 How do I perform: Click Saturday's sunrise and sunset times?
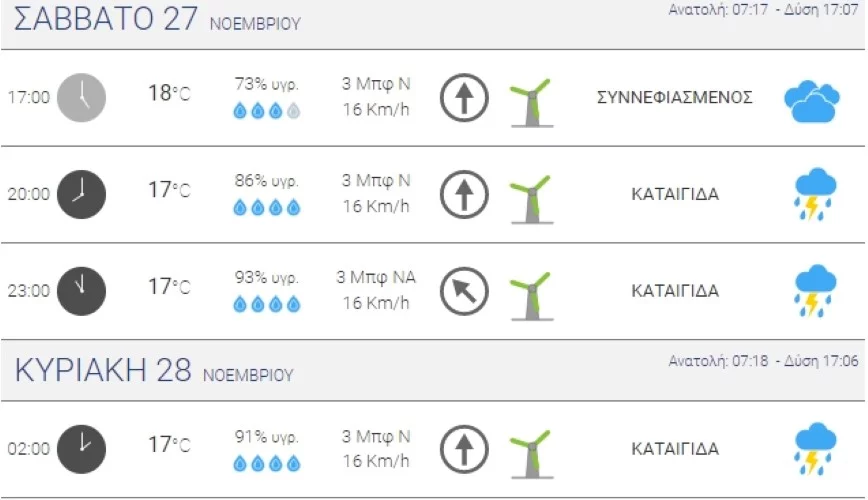pyautogui.click(x=762, y=10)
